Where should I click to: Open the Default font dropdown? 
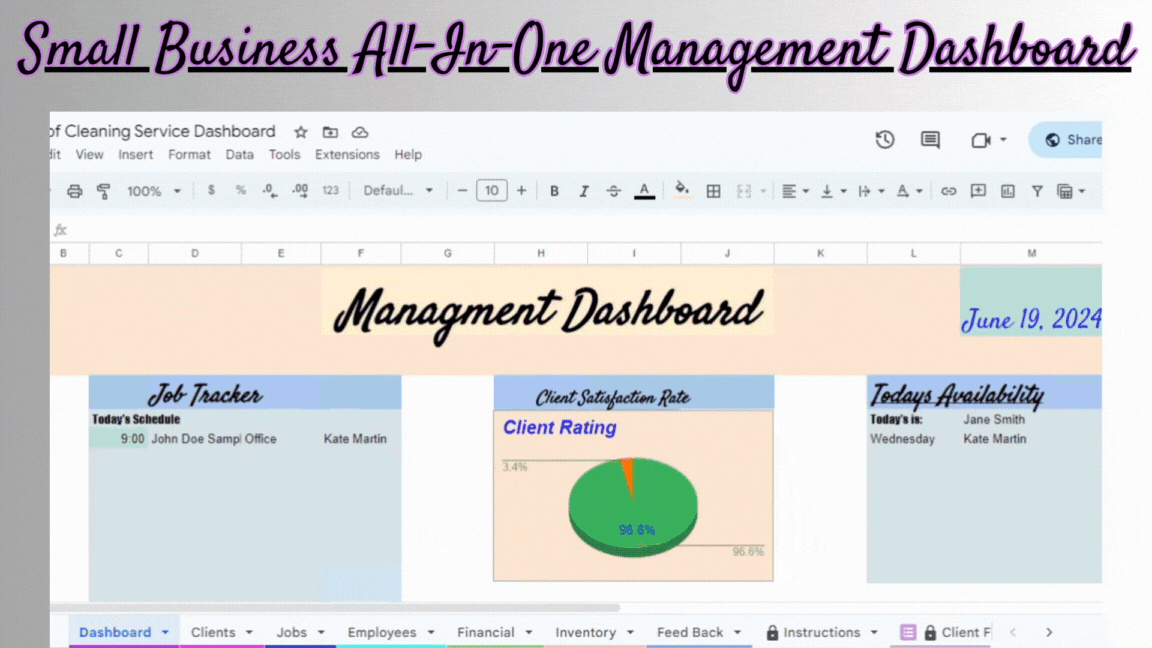coord(397,190)
